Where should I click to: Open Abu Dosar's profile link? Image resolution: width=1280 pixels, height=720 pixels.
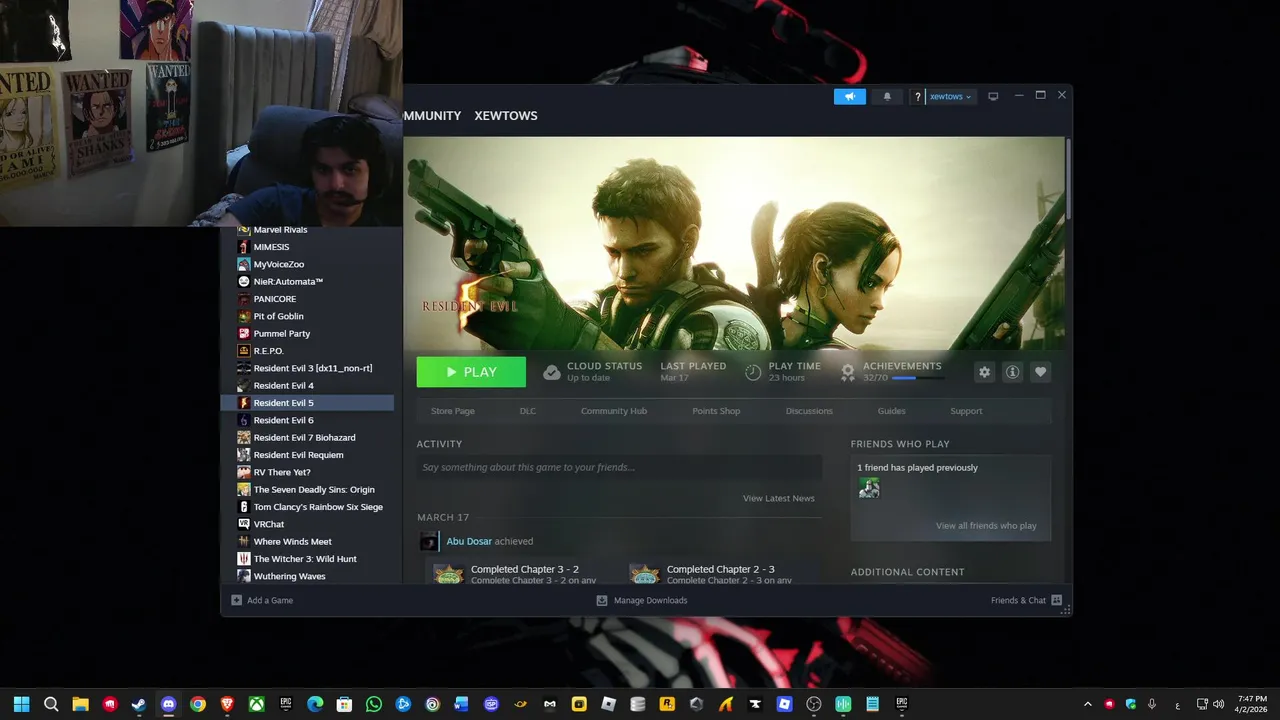pyautogui.click(x=469, y=541)
